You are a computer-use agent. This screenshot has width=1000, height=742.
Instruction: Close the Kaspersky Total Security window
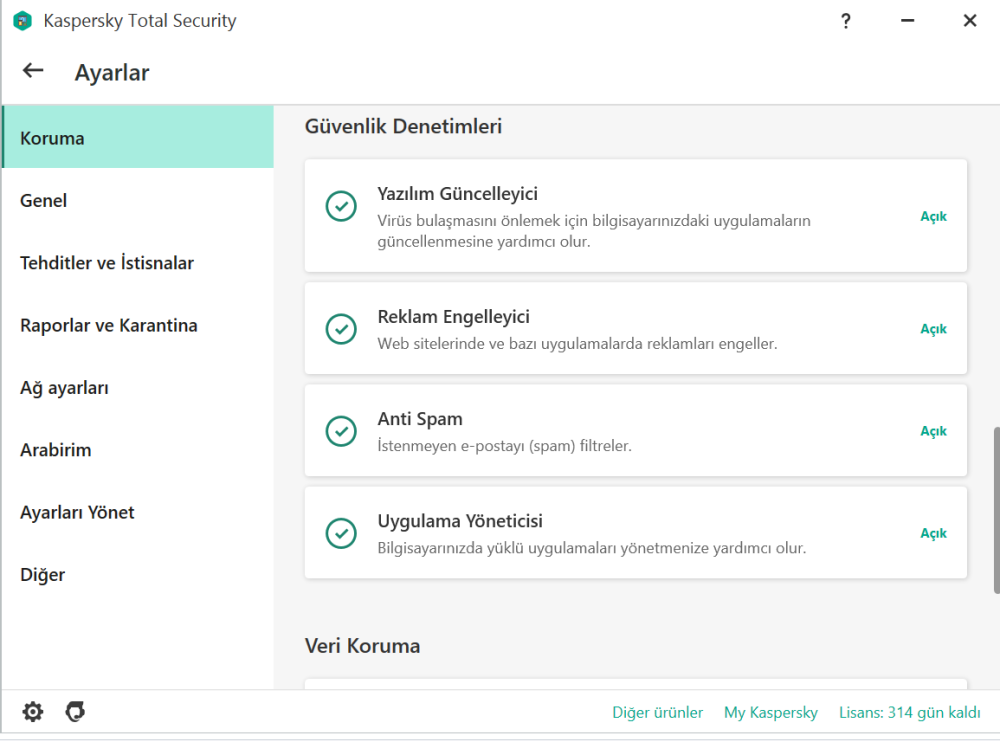(970, 21)
